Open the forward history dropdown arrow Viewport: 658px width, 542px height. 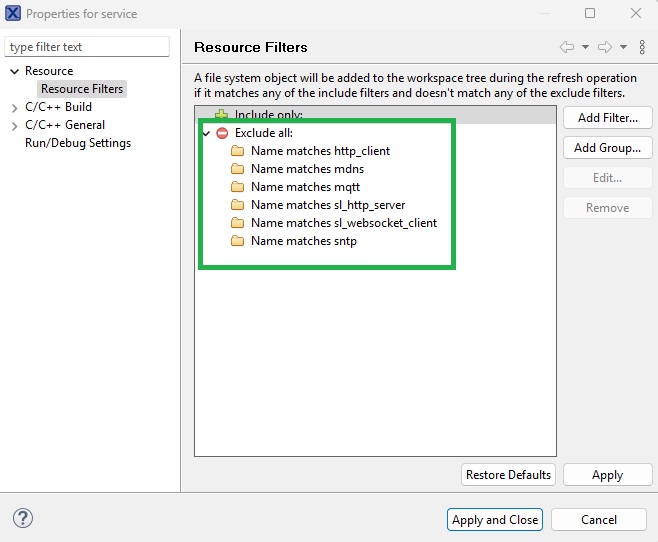(x=624, y=47)
